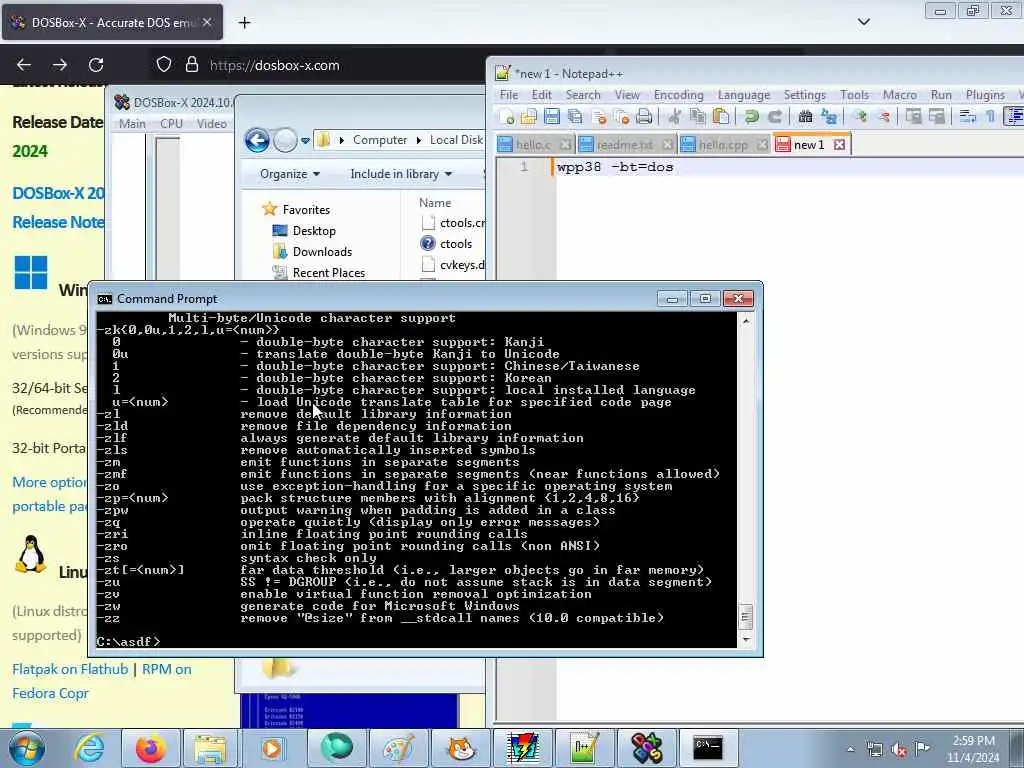Switch to the hello.c tab
The height and width of the screenshot is (768, 1024).
(x=533, y=145)
